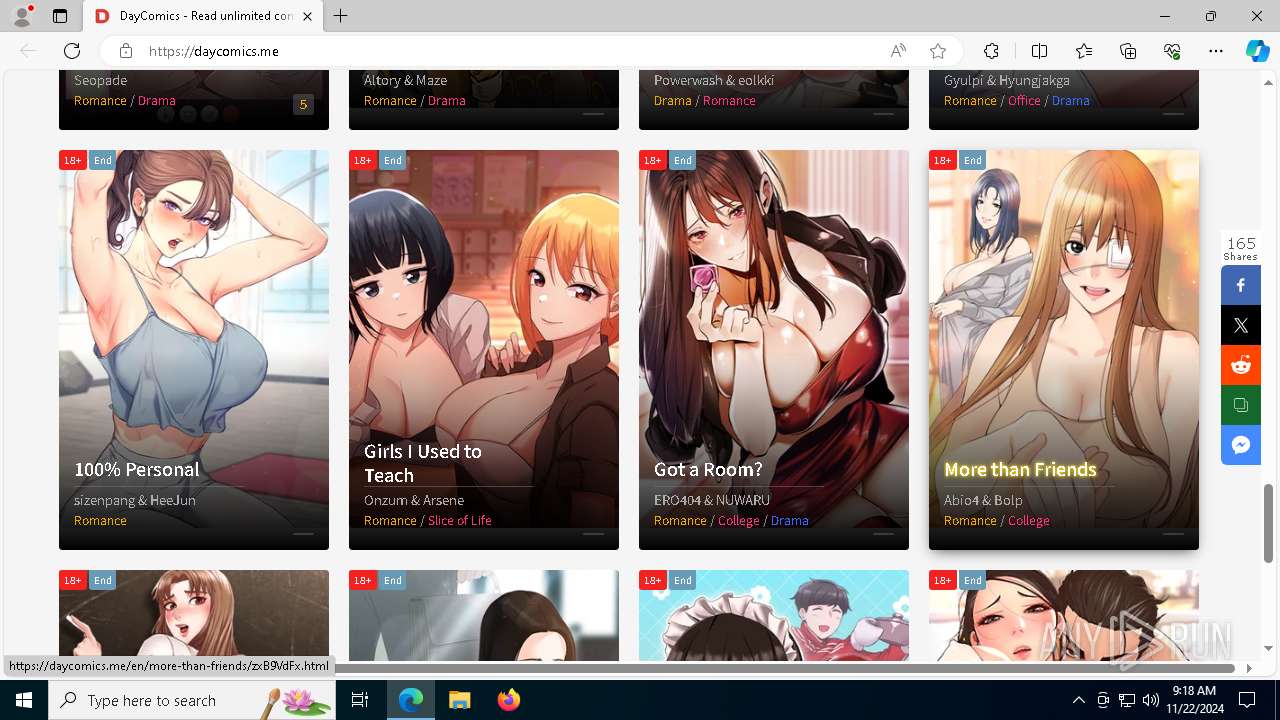This screenshot has width=1280, height=720.
Task: Show hidden system tray icons
Action: [1078, 700]
